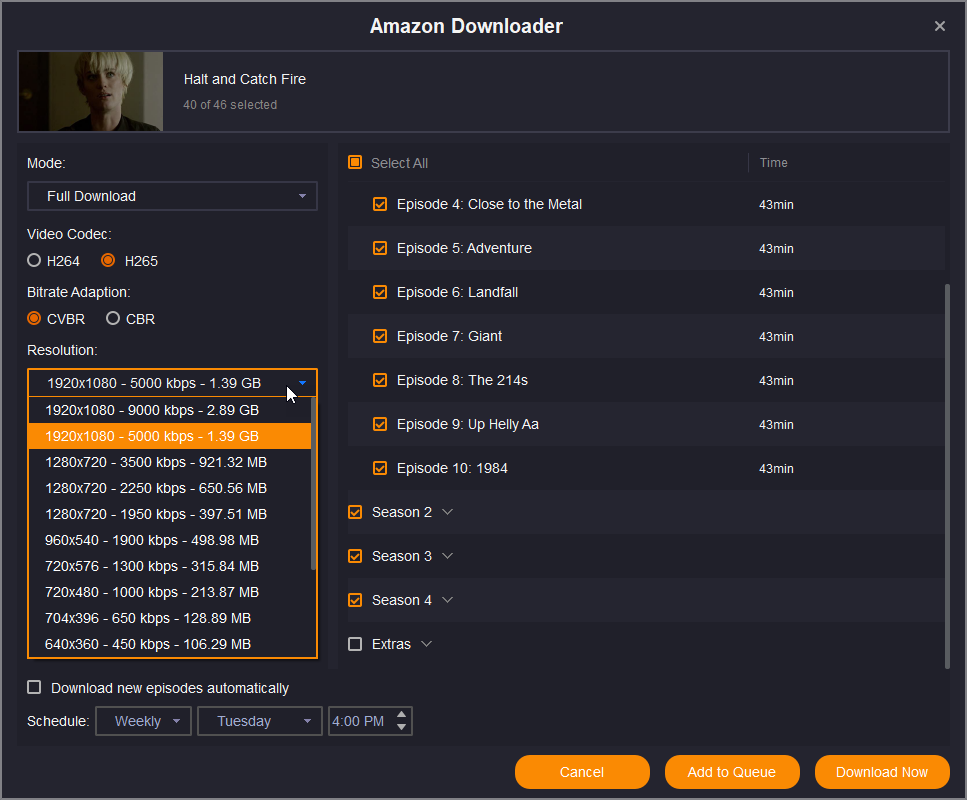
Task: Uncheck Episode 10: 1984
Action: [380, 468]
